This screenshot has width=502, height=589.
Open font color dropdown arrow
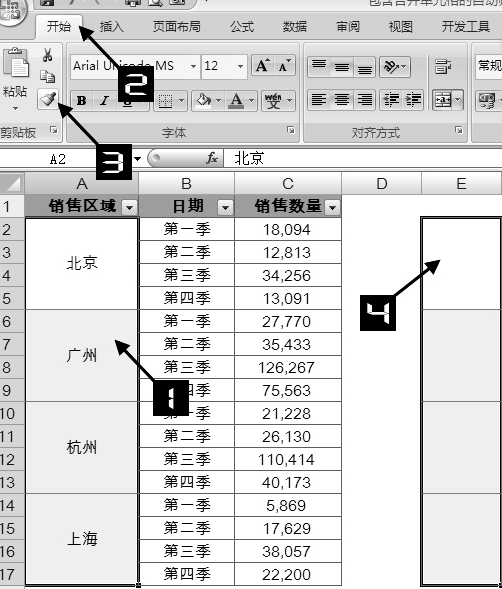(x=251, y=101)
